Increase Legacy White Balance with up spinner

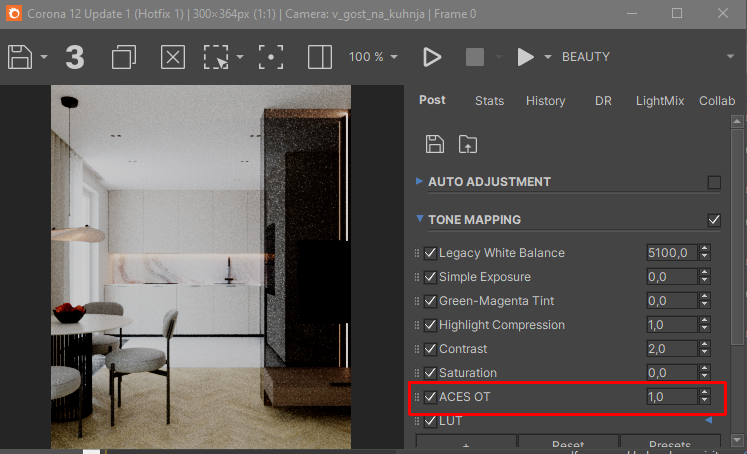click(705, 248)
